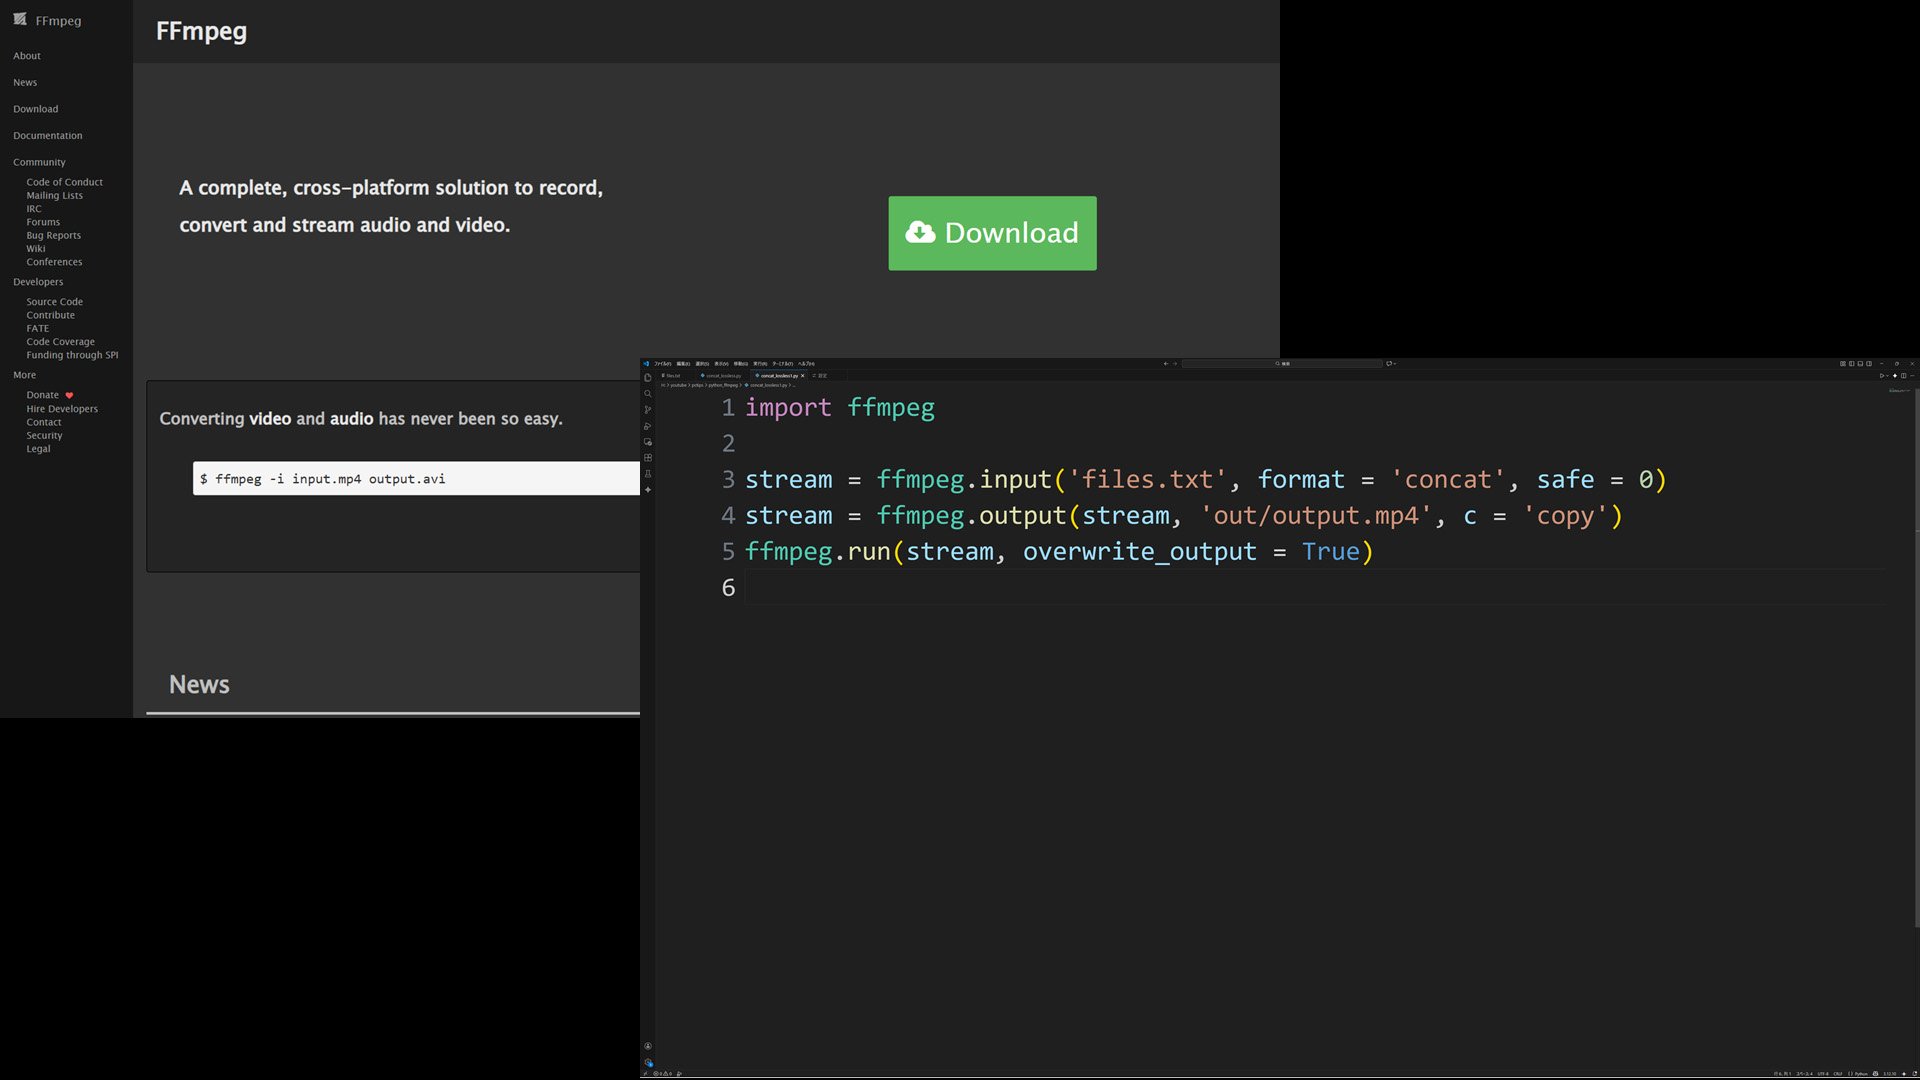Open the Settings editor tab
This screenshot has height=1080, width=1920.
click(820, 376)
